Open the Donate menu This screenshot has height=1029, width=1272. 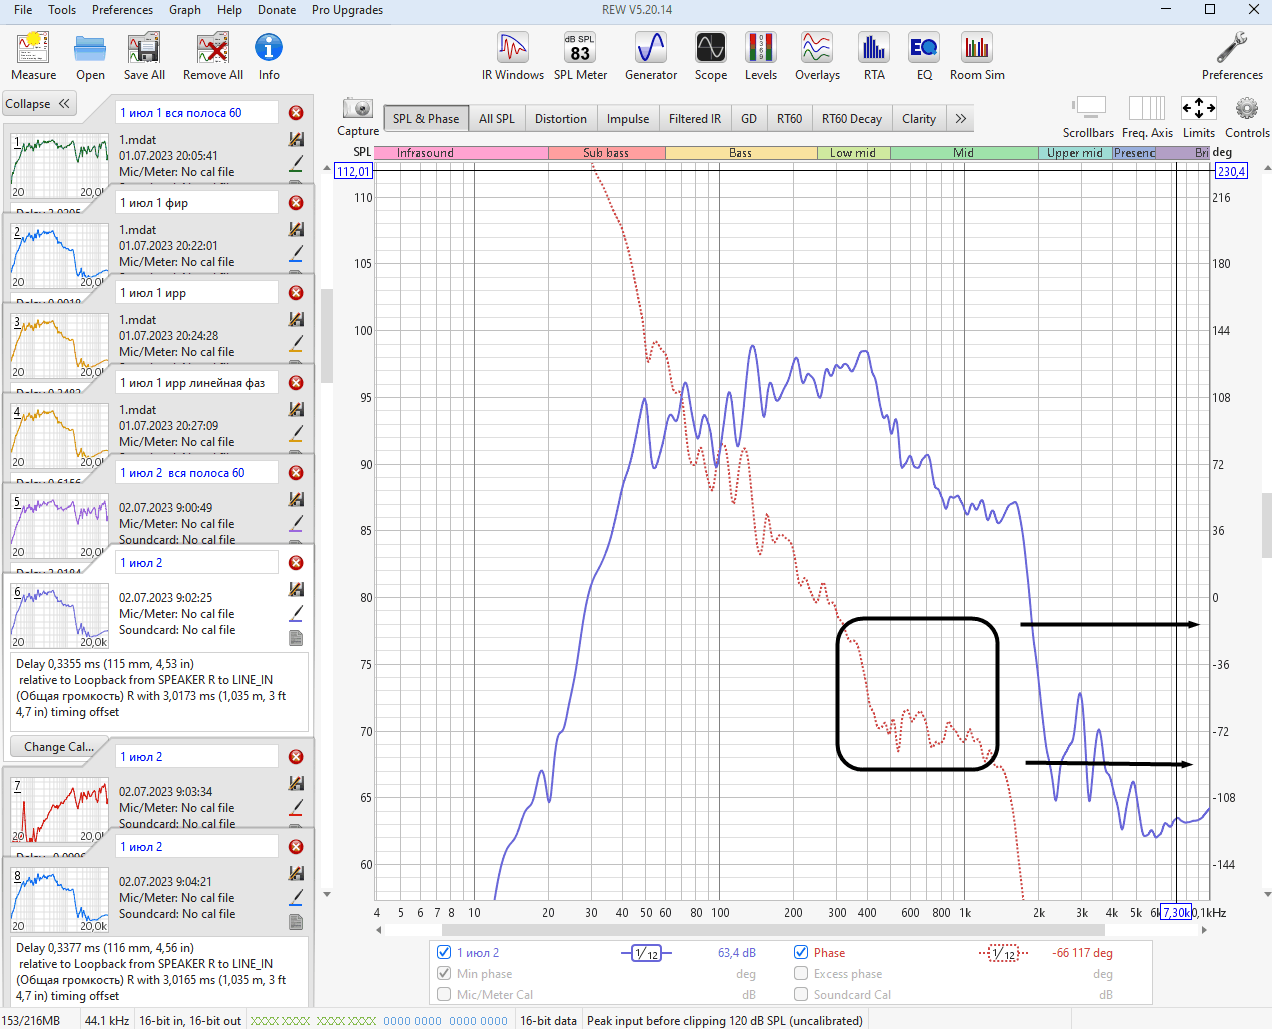coord(277,10)
